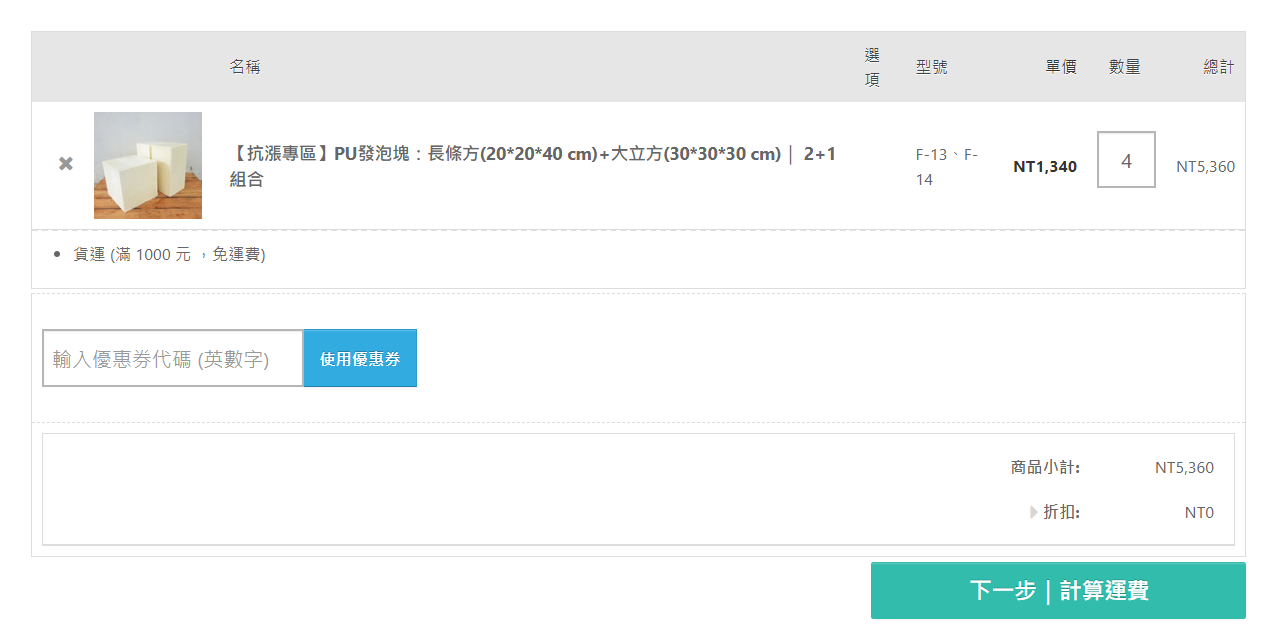Click the 商品小計 label
1267x637 pixels.
point(1045,467)
